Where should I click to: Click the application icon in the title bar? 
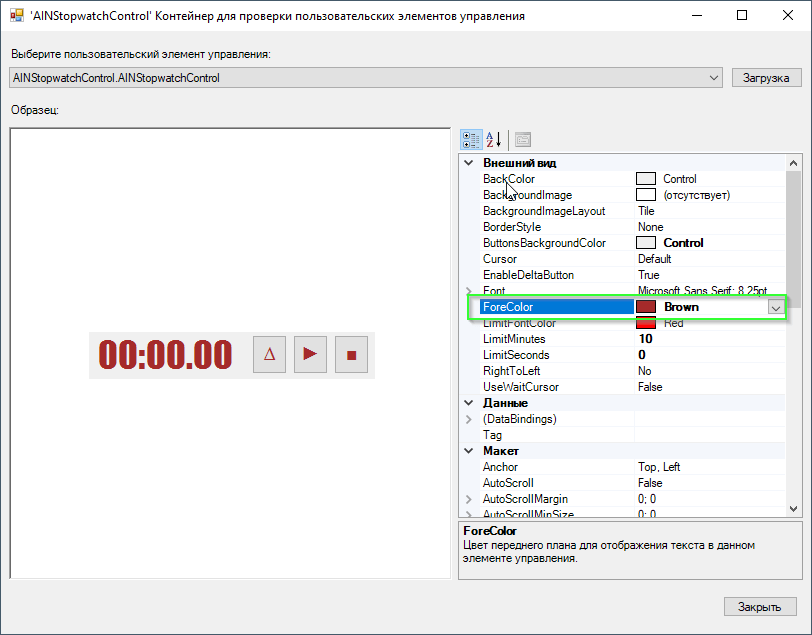pos(15,14)
